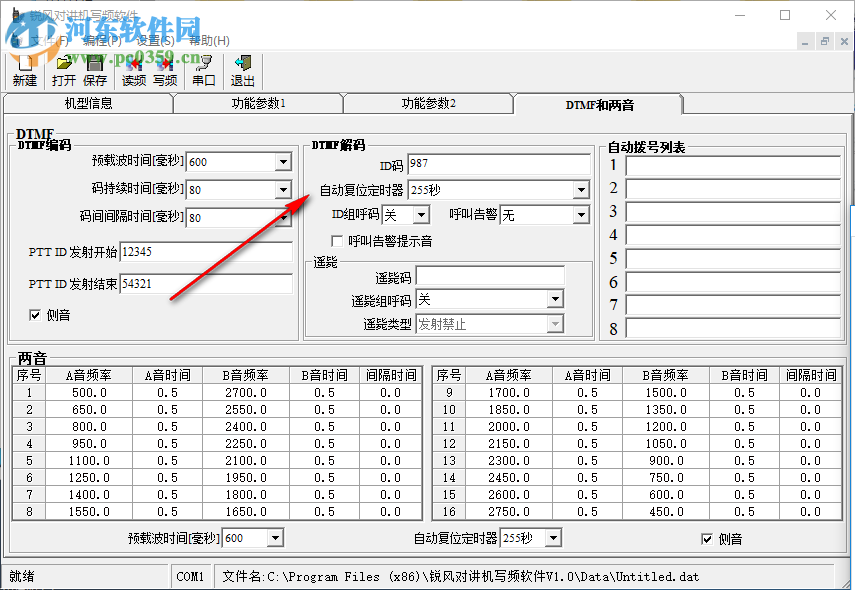Uncheck 侧音 at the bottom right
Viewport: 855px width, 590px height.
point(707,538)
